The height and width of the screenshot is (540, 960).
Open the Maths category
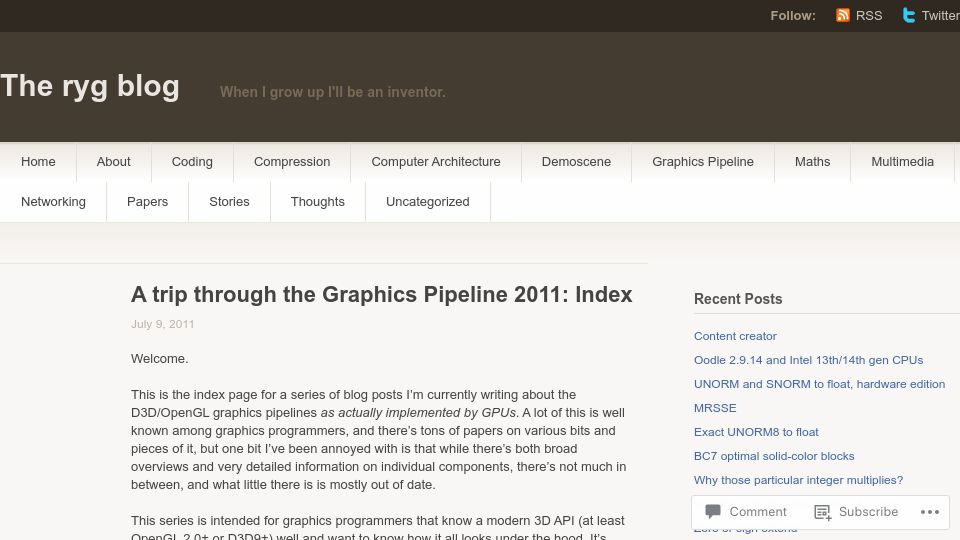(812, 162)
